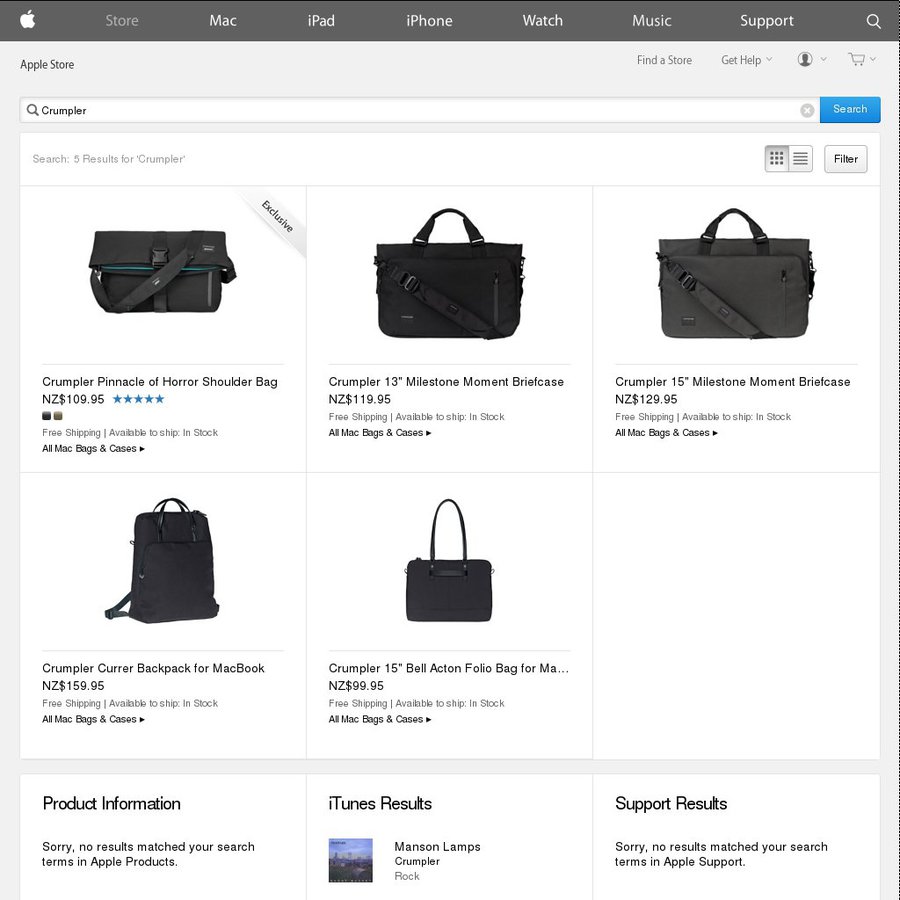This screenshot has width=900, height=900.
Task: Switch to grid view
Action: pyautogui.click(x=777, y=158)
